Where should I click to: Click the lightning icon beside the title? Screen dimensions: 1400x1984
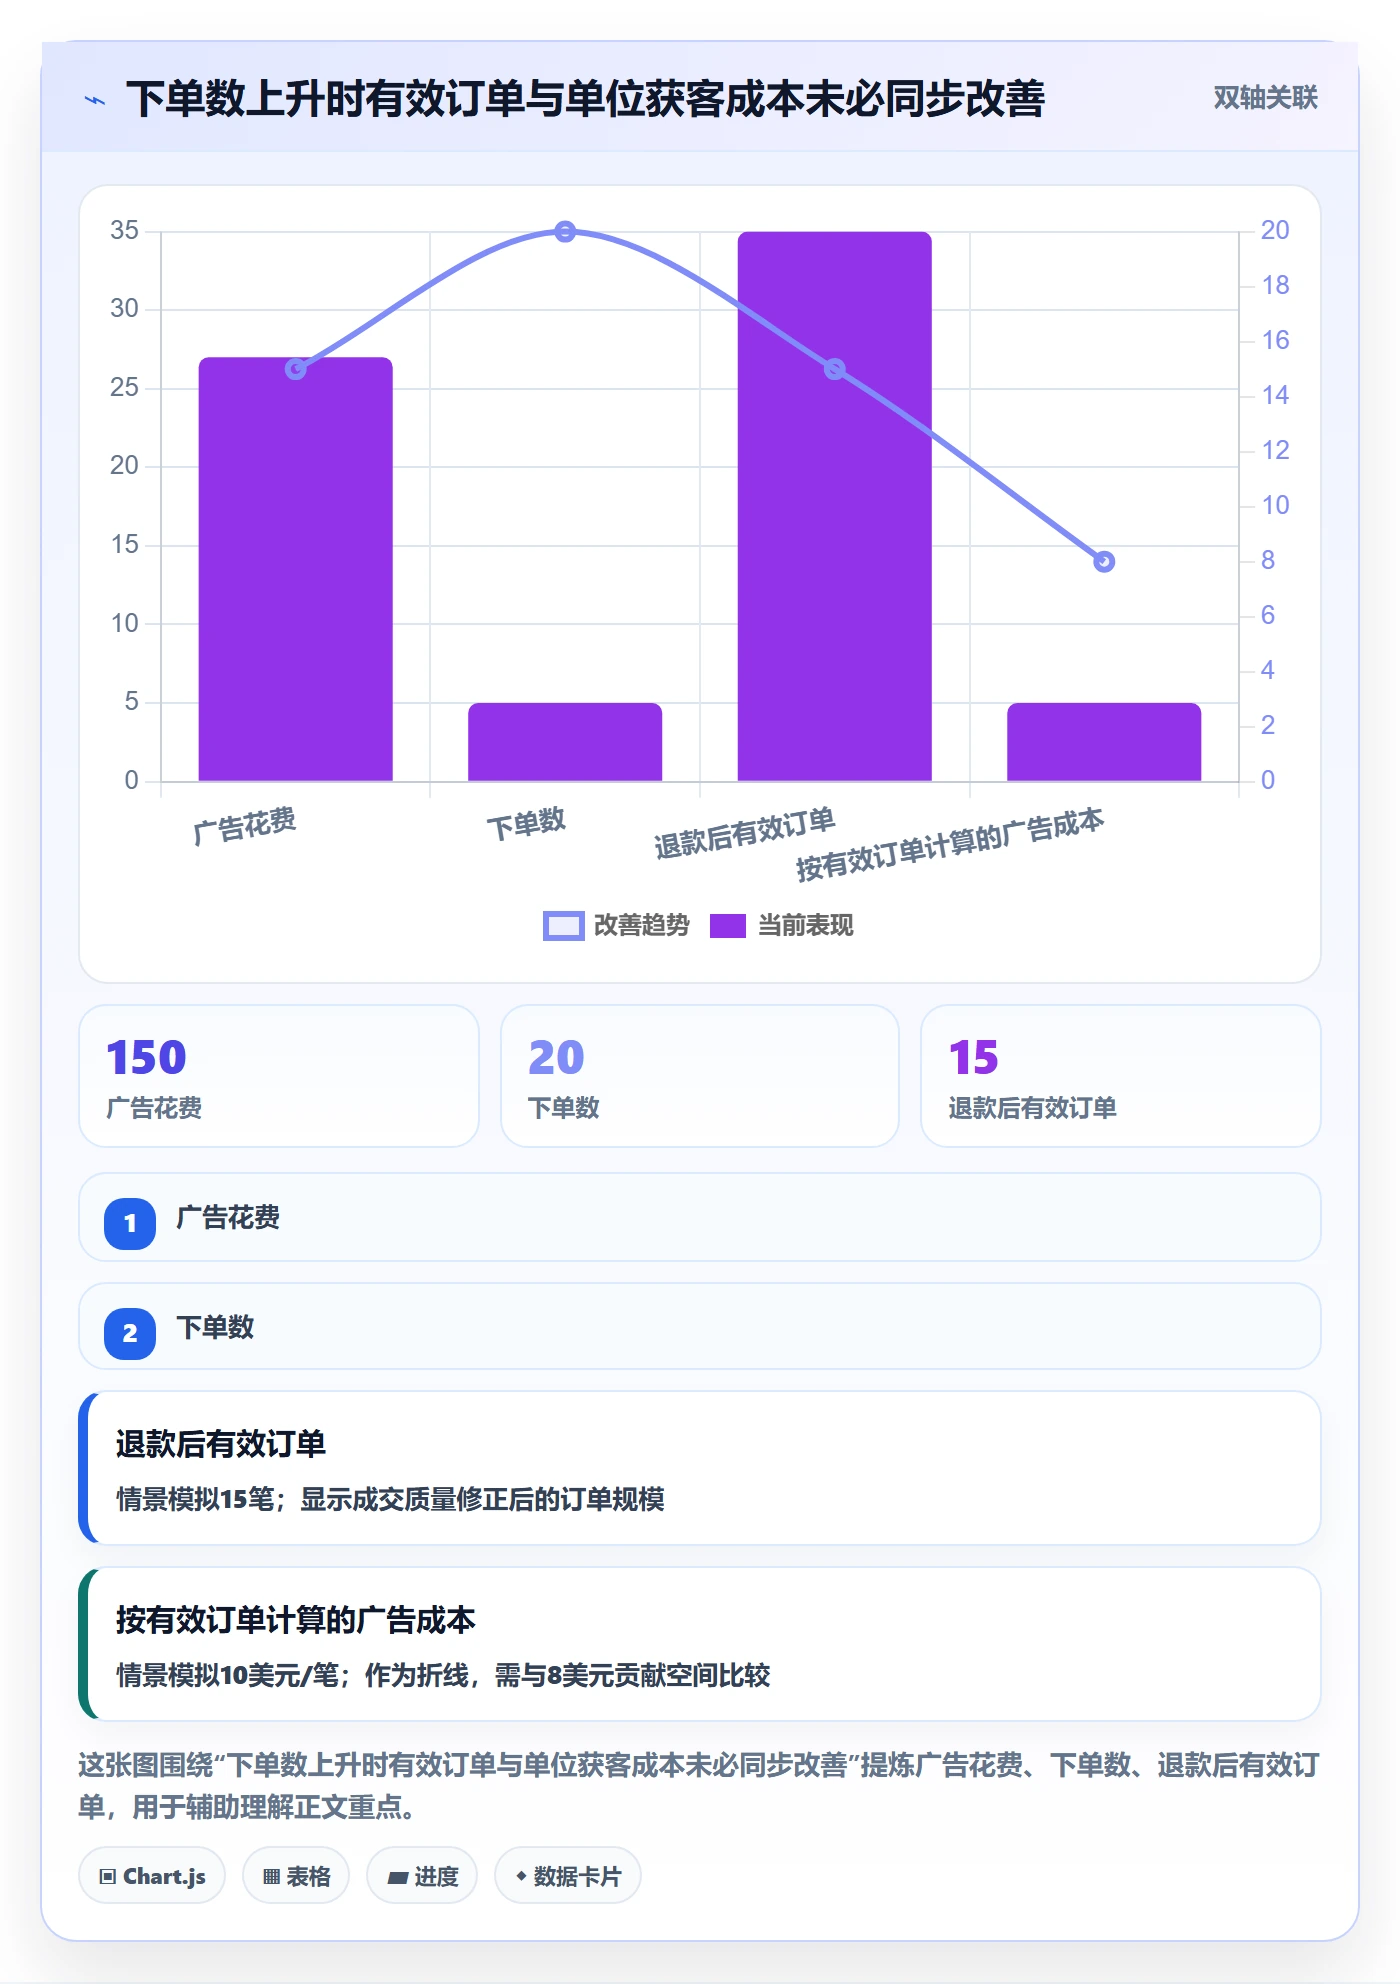(95, 100)
